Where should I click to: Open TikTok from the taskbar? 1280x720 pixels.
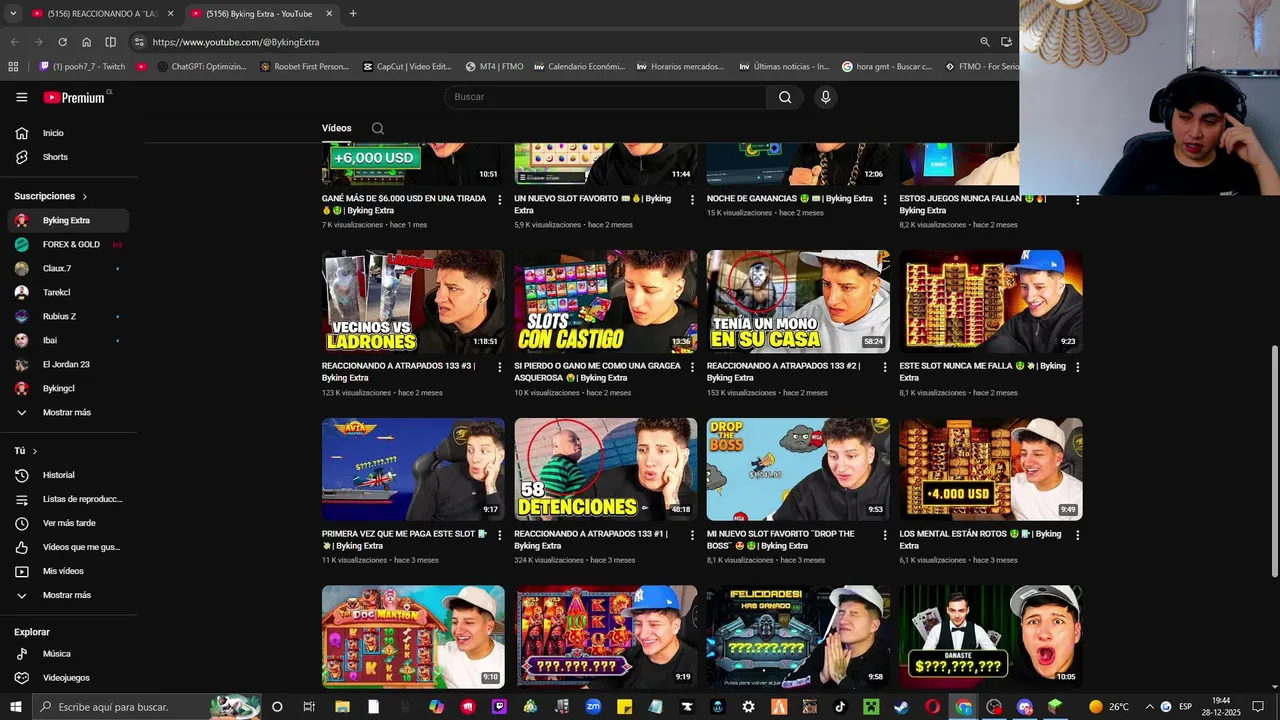(840, 707)
